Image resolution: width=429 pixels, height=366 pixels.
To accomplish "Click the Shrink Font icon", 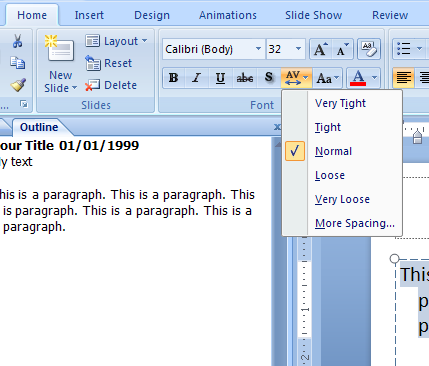I will click(x=342, y=49).
